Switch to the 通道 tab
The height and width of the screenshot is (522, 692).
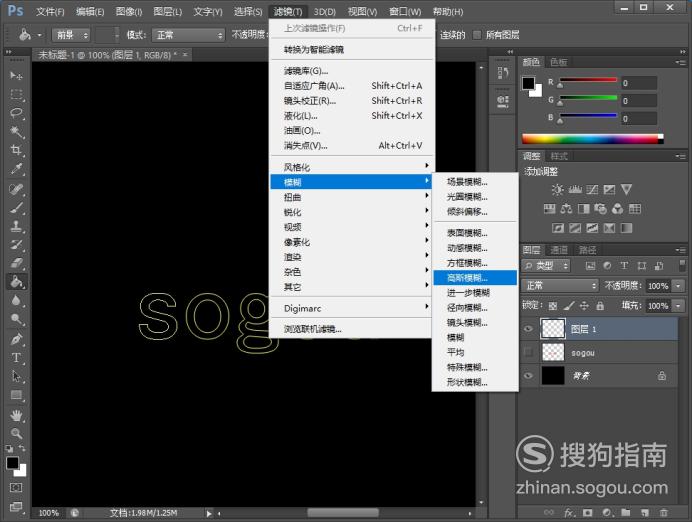click(559, 250)
